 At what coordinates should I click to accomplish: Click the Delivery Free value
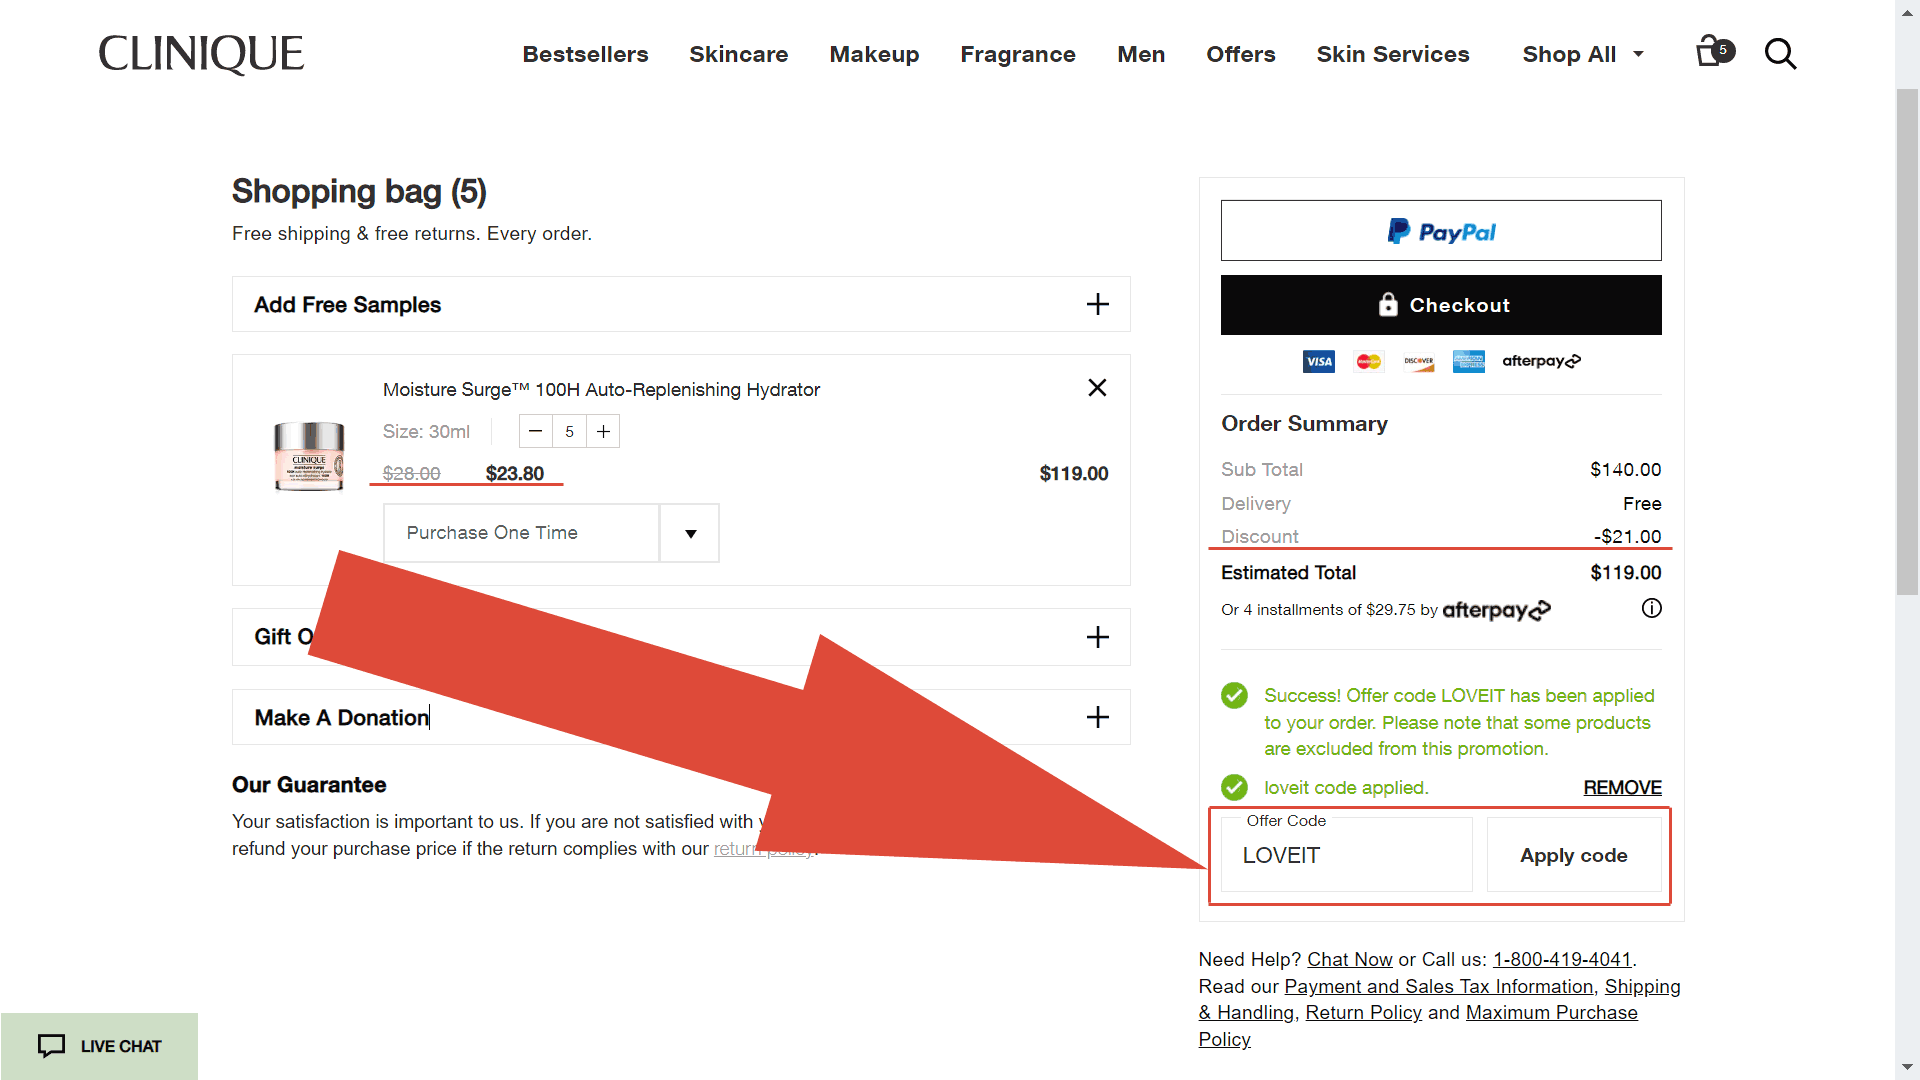(x=1642, y=504)
